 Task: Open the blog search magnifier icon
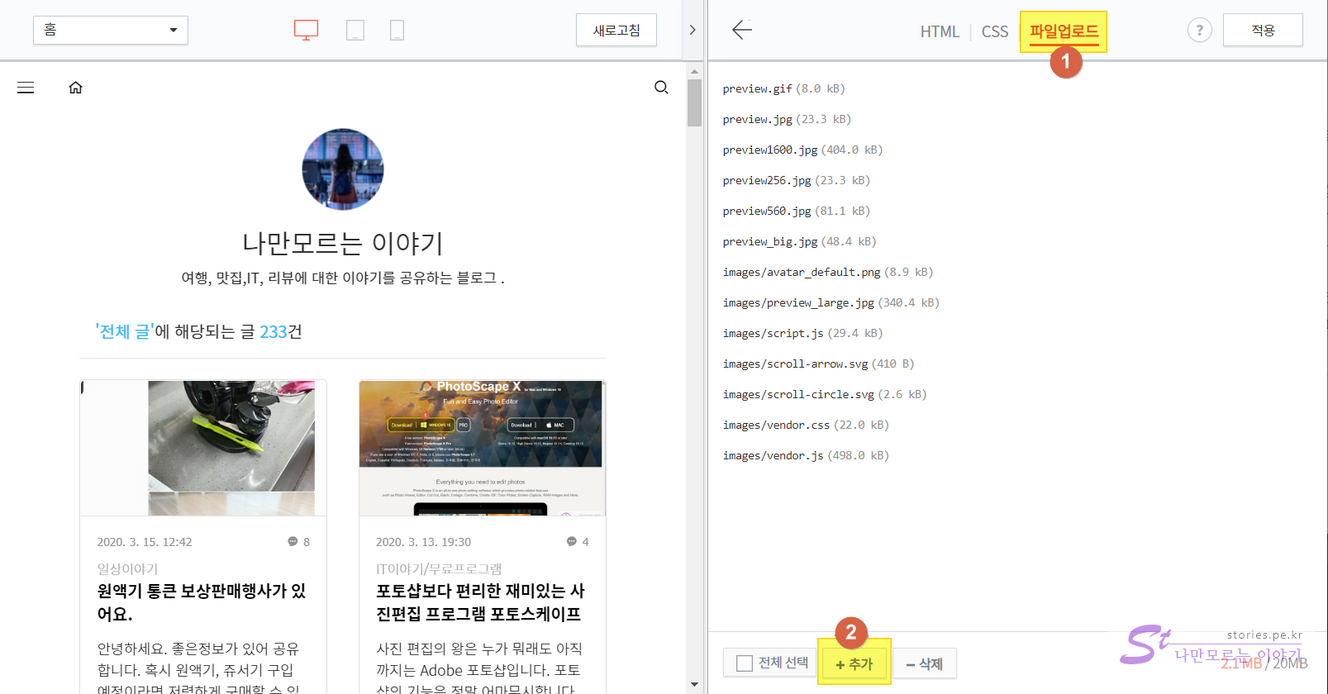pos(661,88)
